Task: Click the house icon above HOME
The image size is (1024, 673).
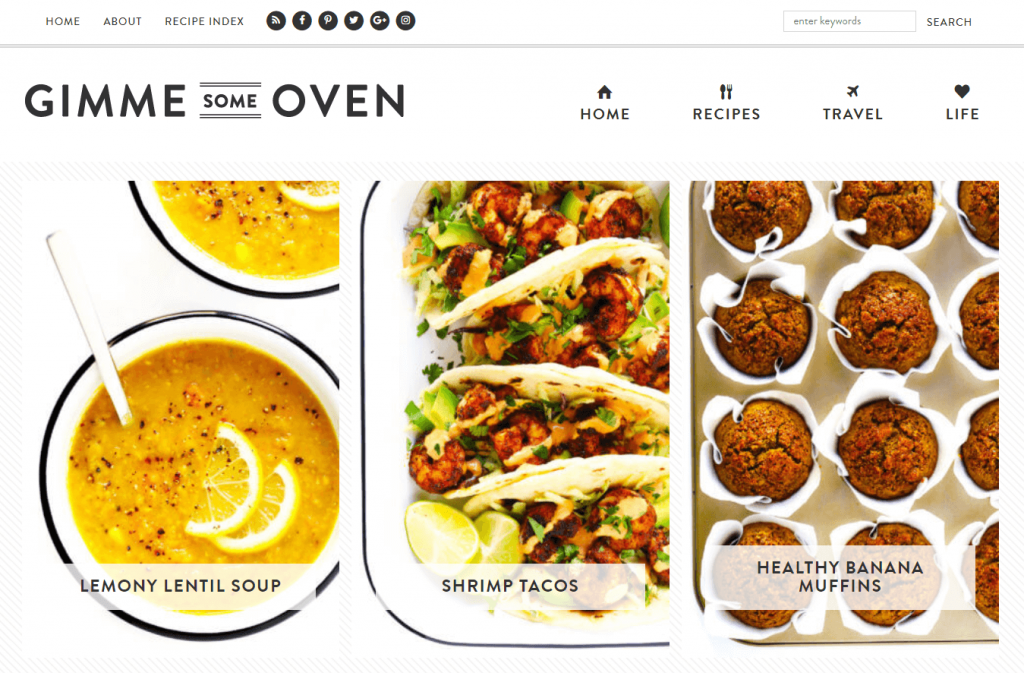Action: pyautogui.click(x=605, y=92)
